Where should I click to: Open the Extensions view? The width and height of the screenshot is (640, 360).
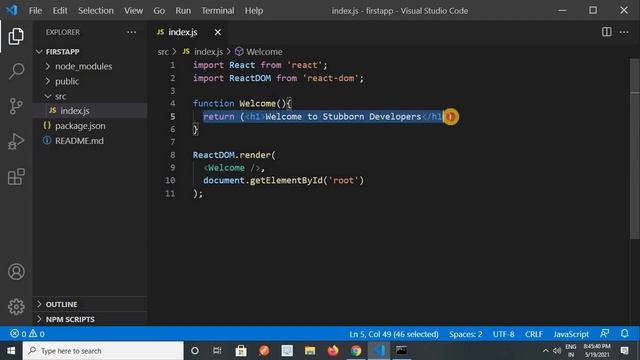point(16,176)
